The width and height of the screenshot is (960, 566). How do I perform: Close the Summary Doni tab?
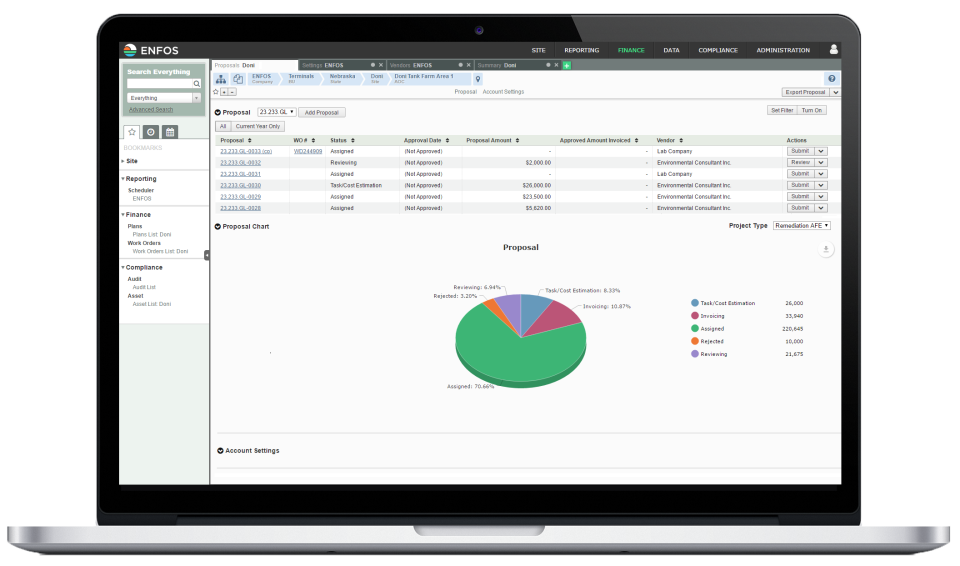(557, 65)
